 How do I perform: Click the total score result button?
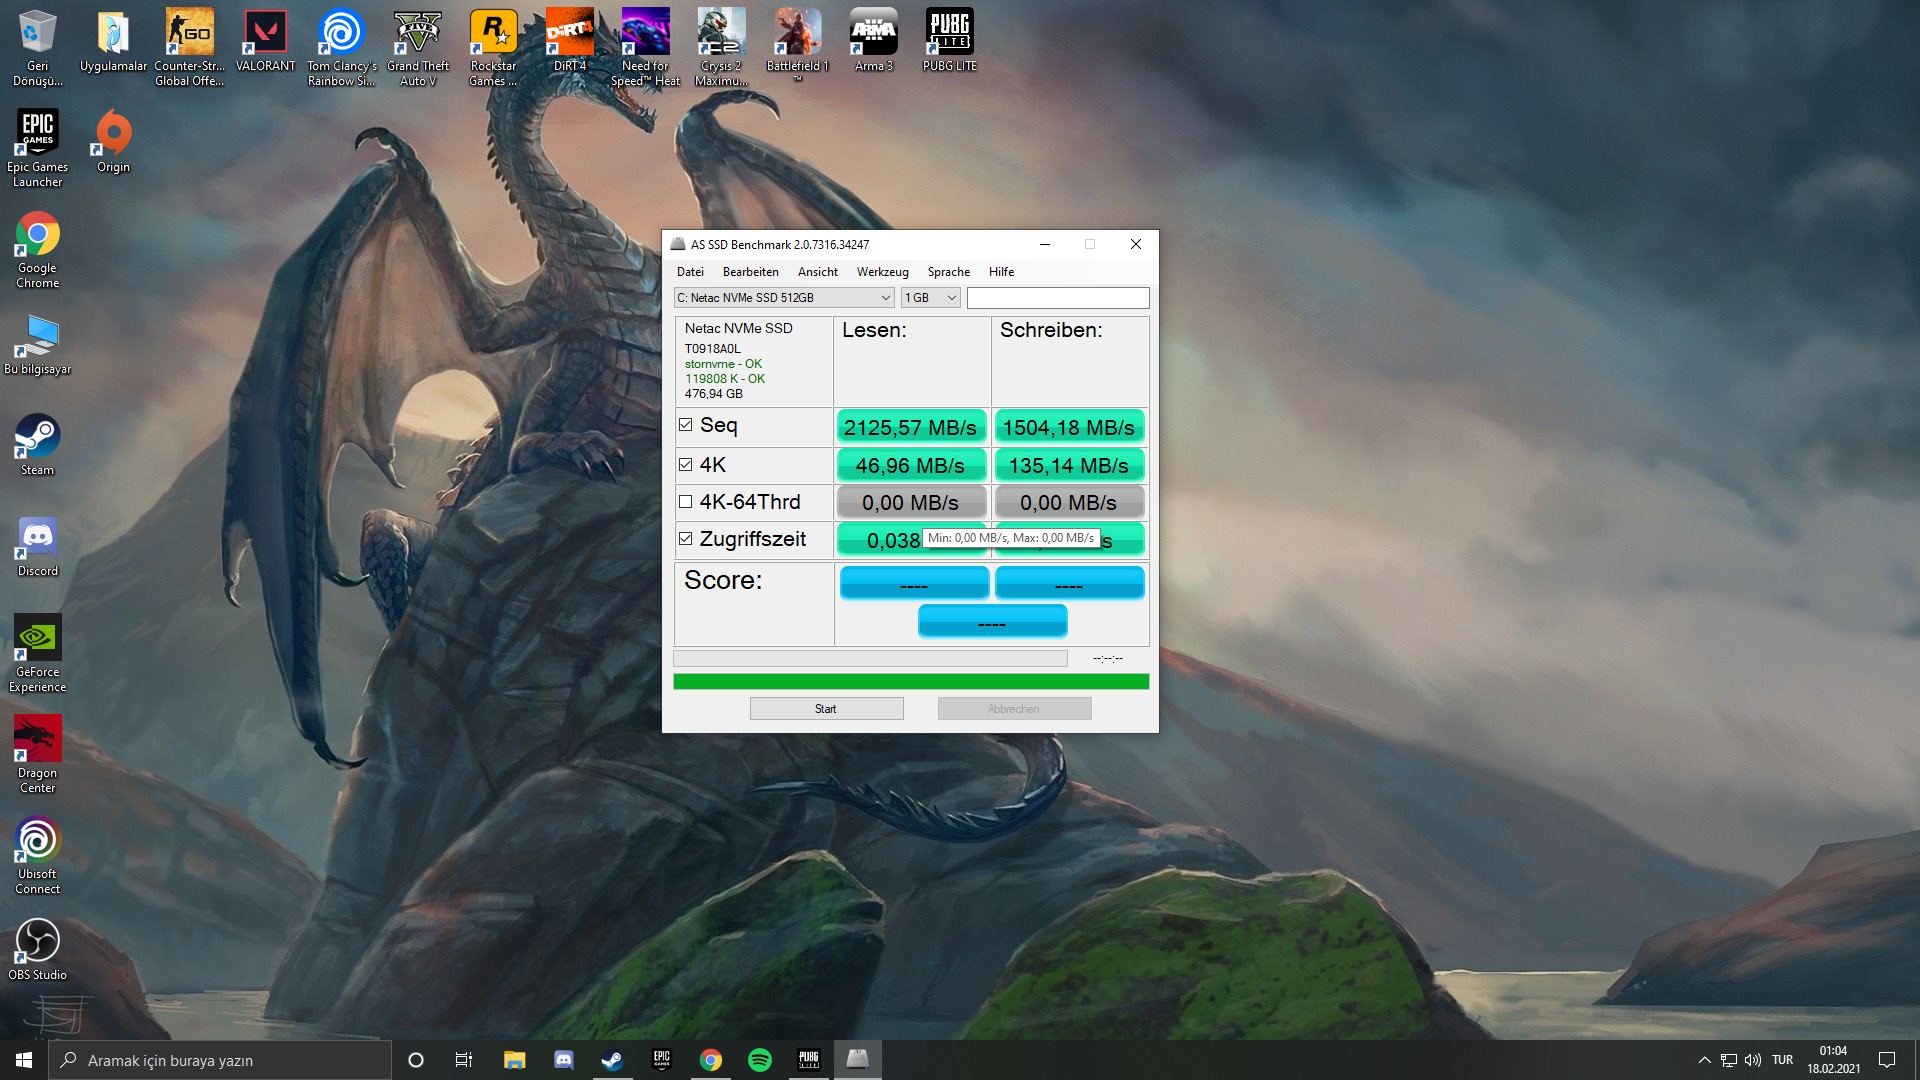[x=992, y=620]
